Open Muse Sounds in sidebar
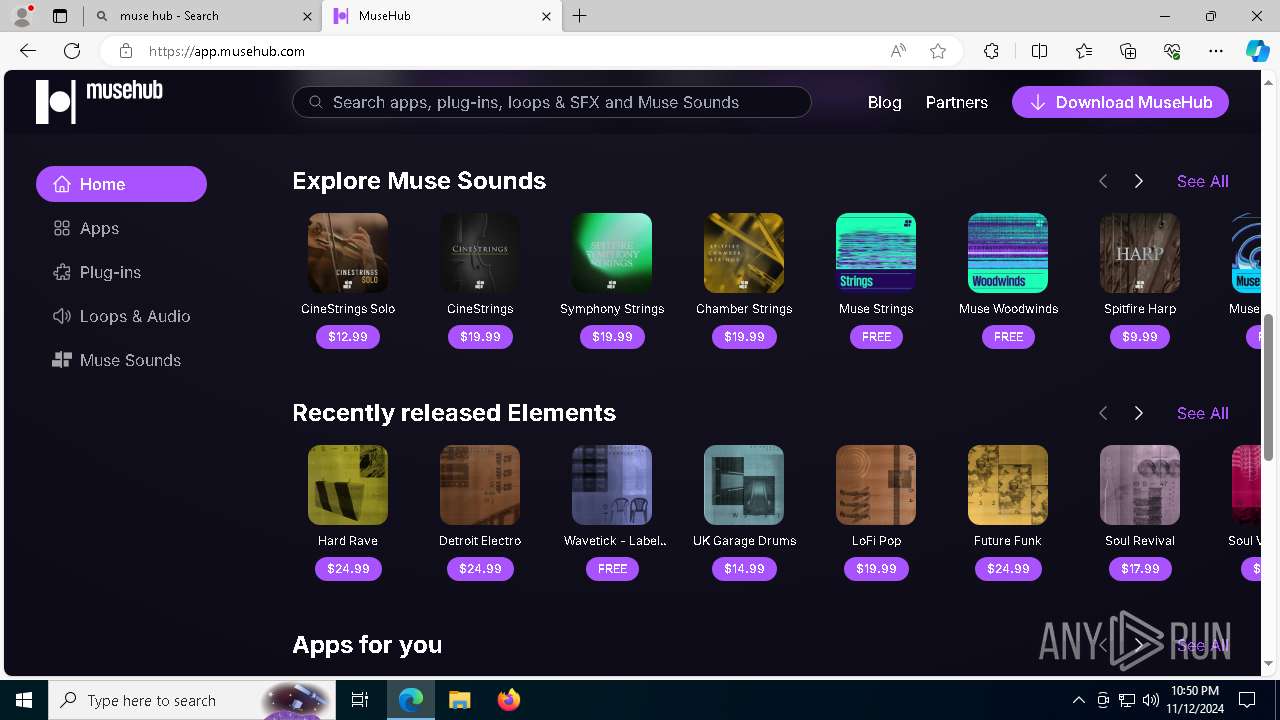This screenshot has height=720, width=1280. point(117,360)
